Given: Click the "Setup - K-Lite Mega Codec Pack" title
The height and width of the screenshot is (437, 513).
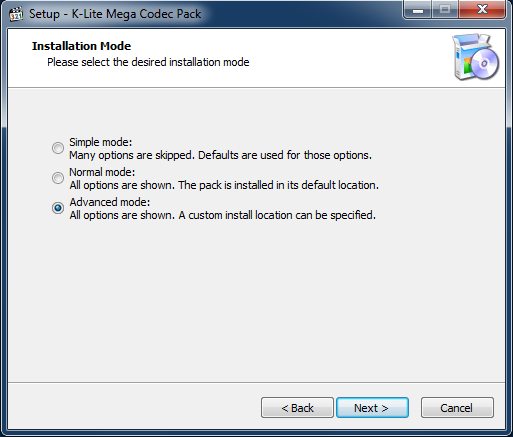Looking at the screenshot, I should (x=115, y=14).
